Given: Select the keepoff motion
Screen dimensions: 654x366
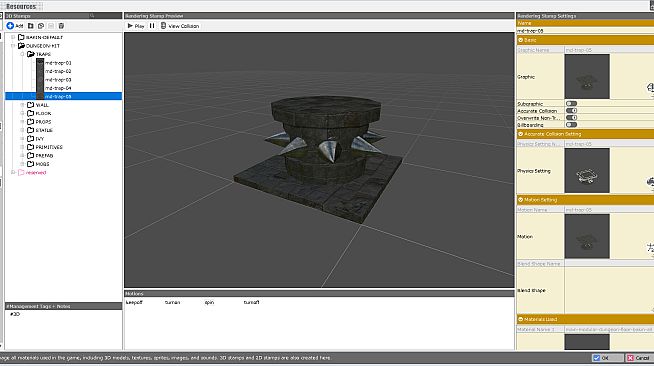Looking at the screenshot, I should [x=134, y=302].
